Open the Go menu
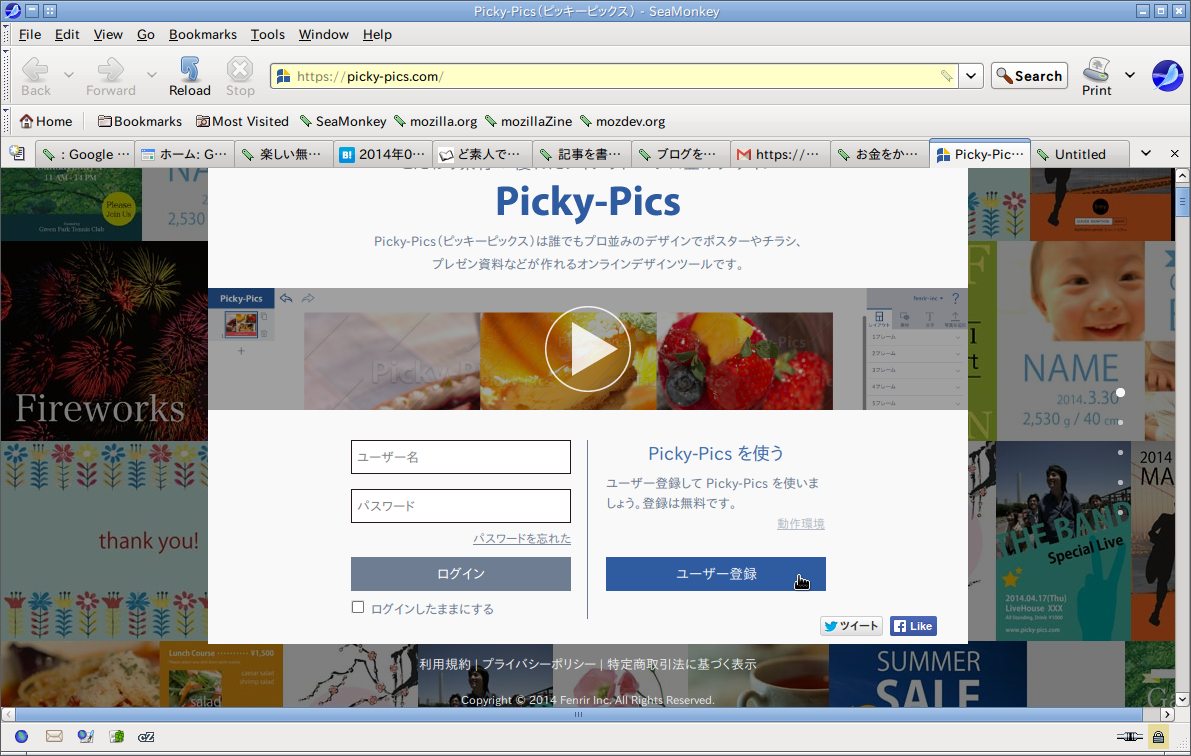1191x756 pixels. (x=146, y=35)
